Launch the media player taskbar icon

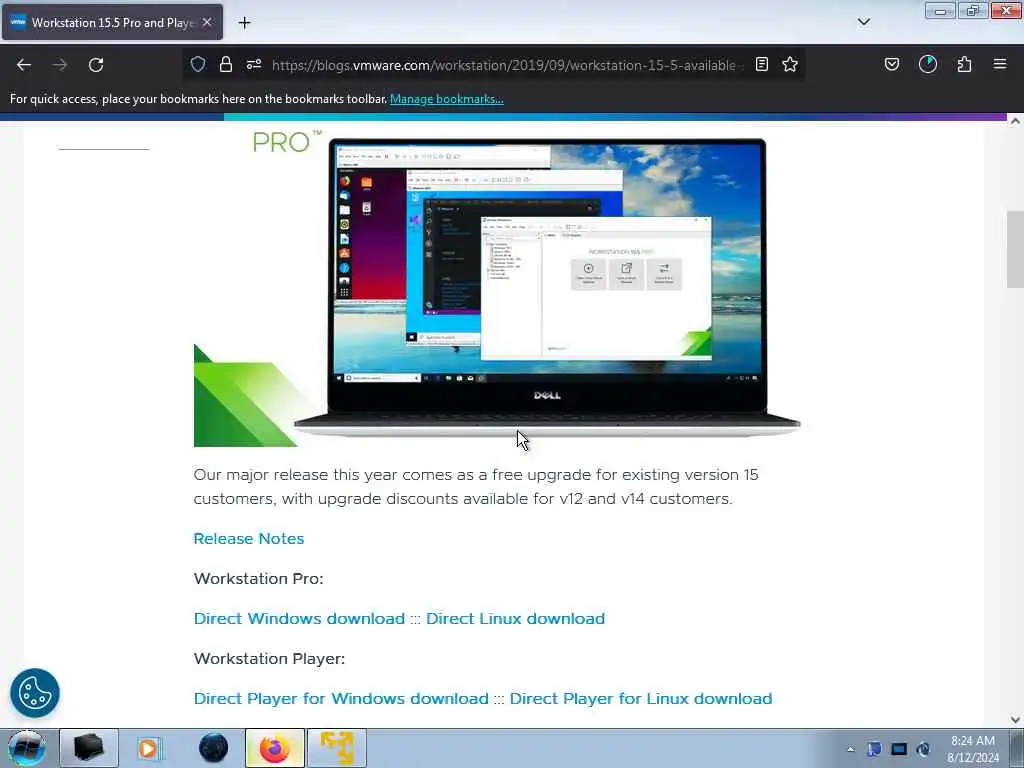[x=148, y=748]
